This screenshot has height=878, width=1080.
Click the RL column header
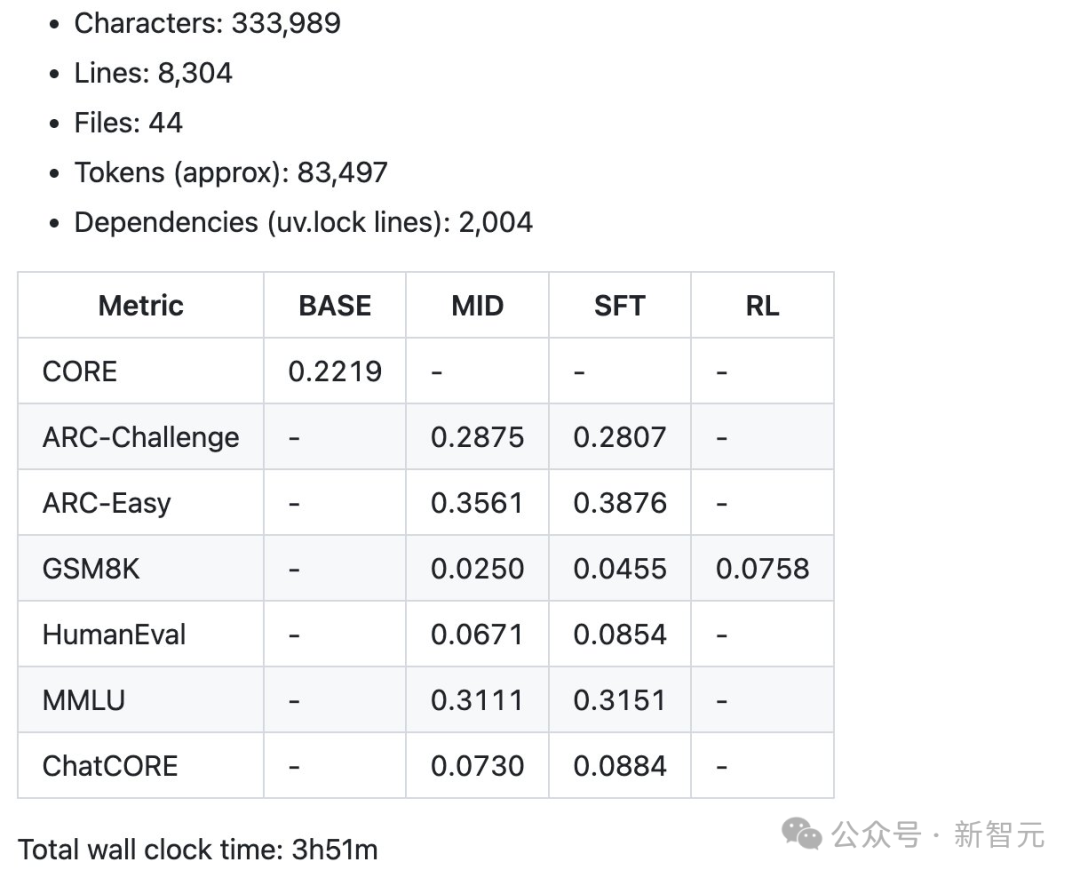click(x=761, y=305)
